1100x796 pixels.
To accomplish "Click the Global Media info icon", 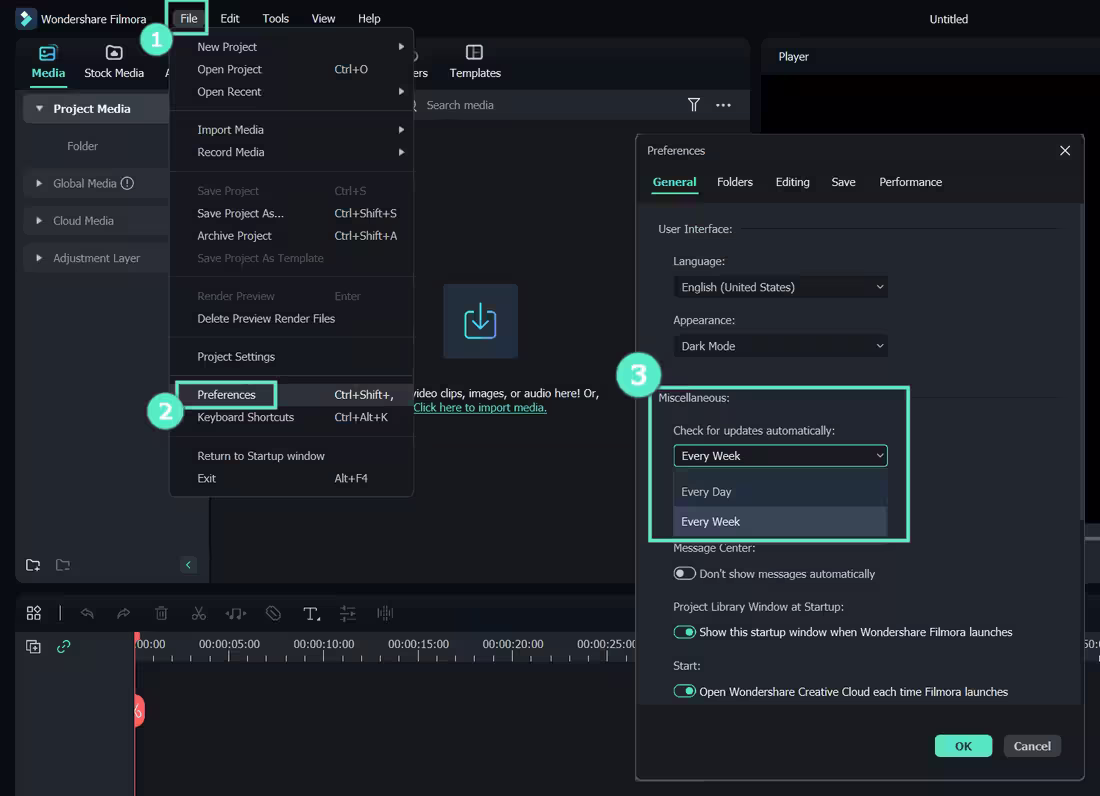I will [x=127, y=183].
